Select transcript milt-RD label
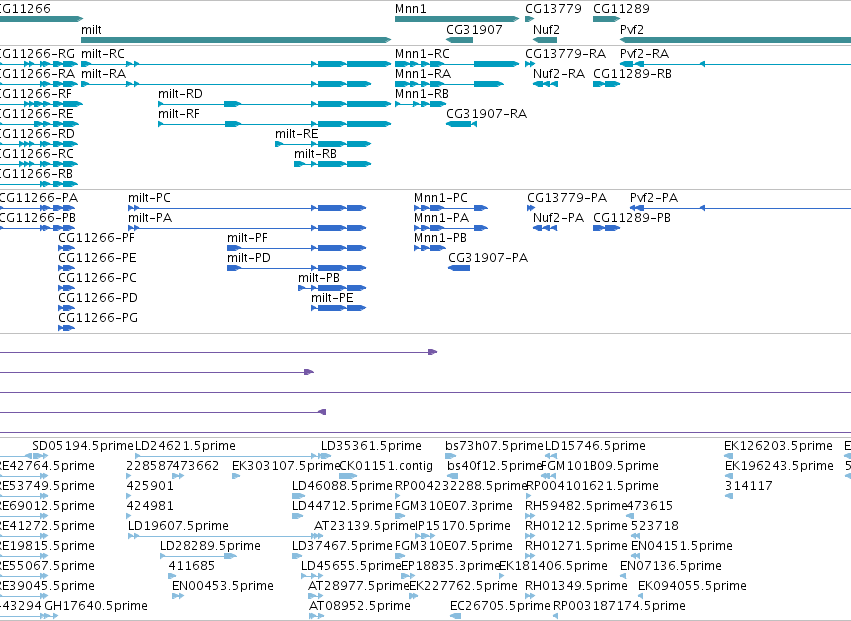Viewport: 851px width, 621px height. pyautogui.click(x=180, y=94)
